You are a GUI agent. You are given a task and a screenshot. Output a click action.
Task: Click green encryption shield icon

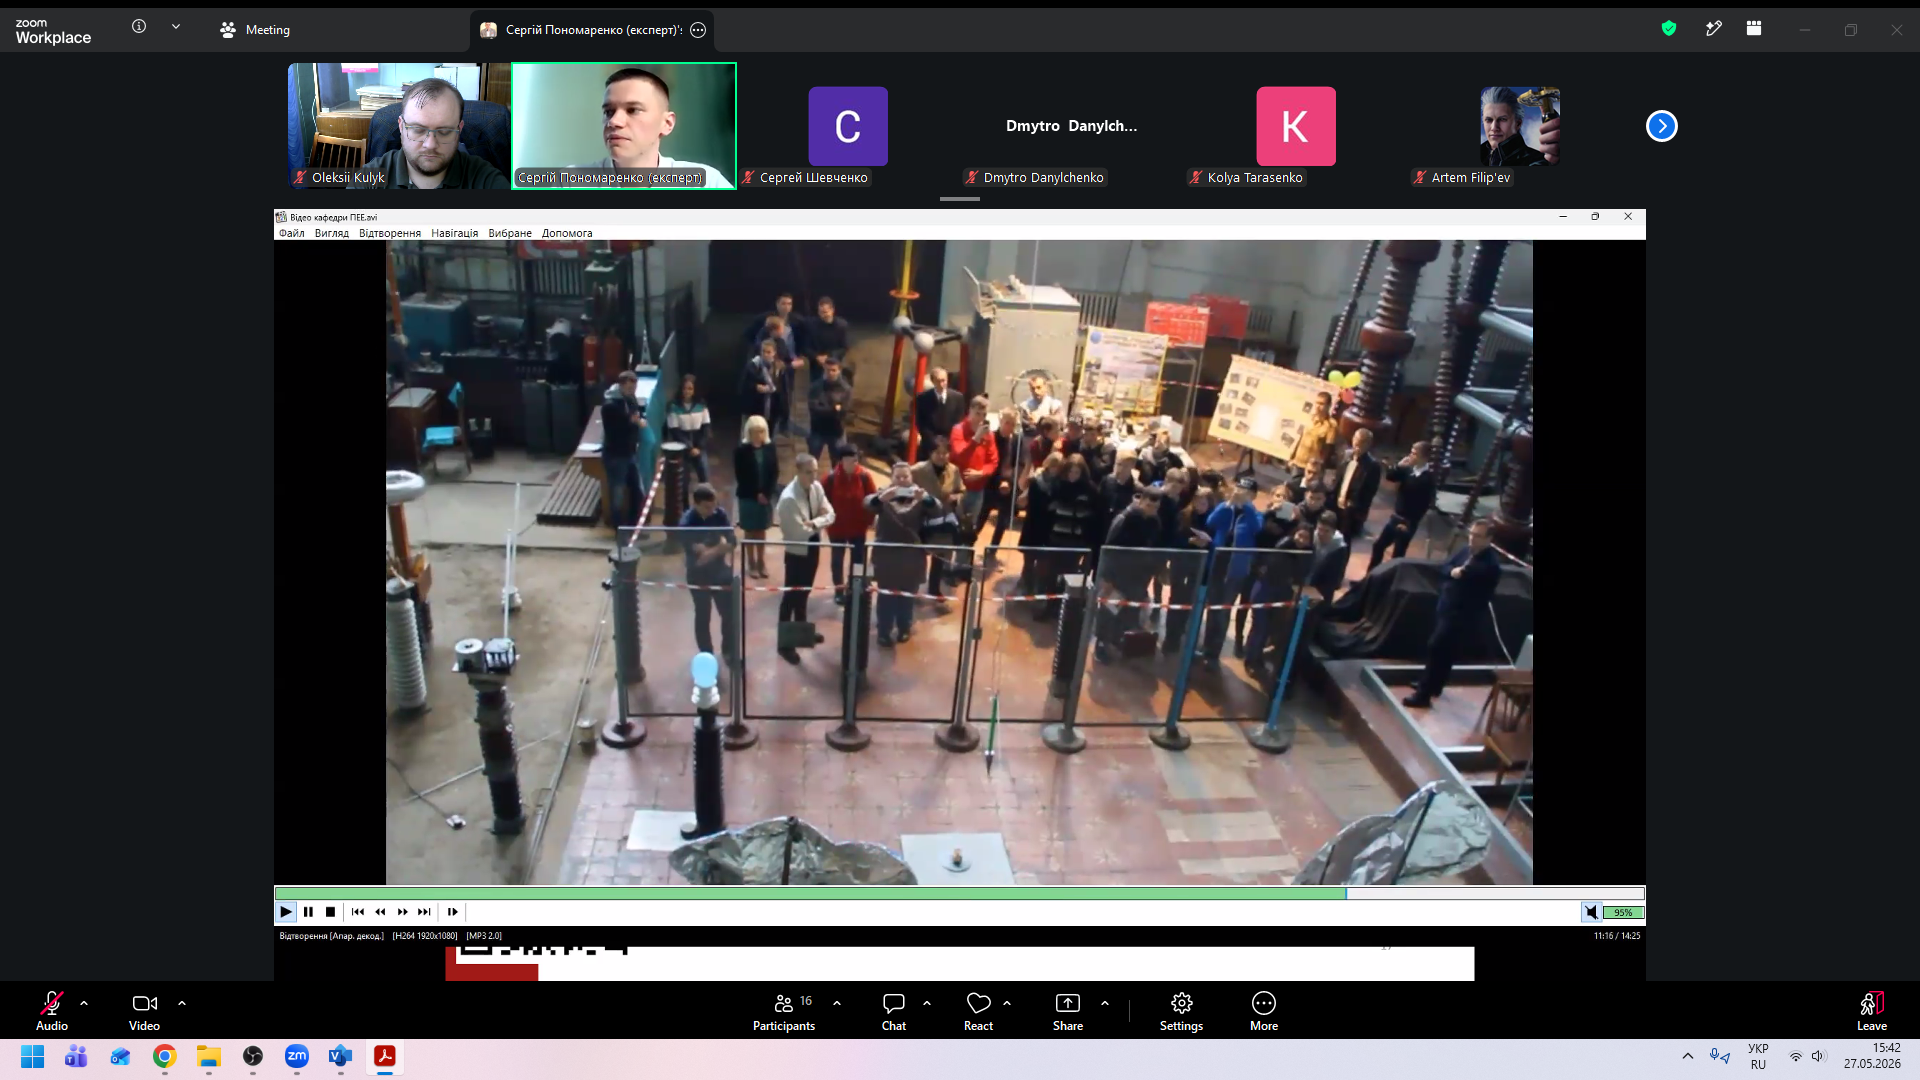click(1668, 29)
